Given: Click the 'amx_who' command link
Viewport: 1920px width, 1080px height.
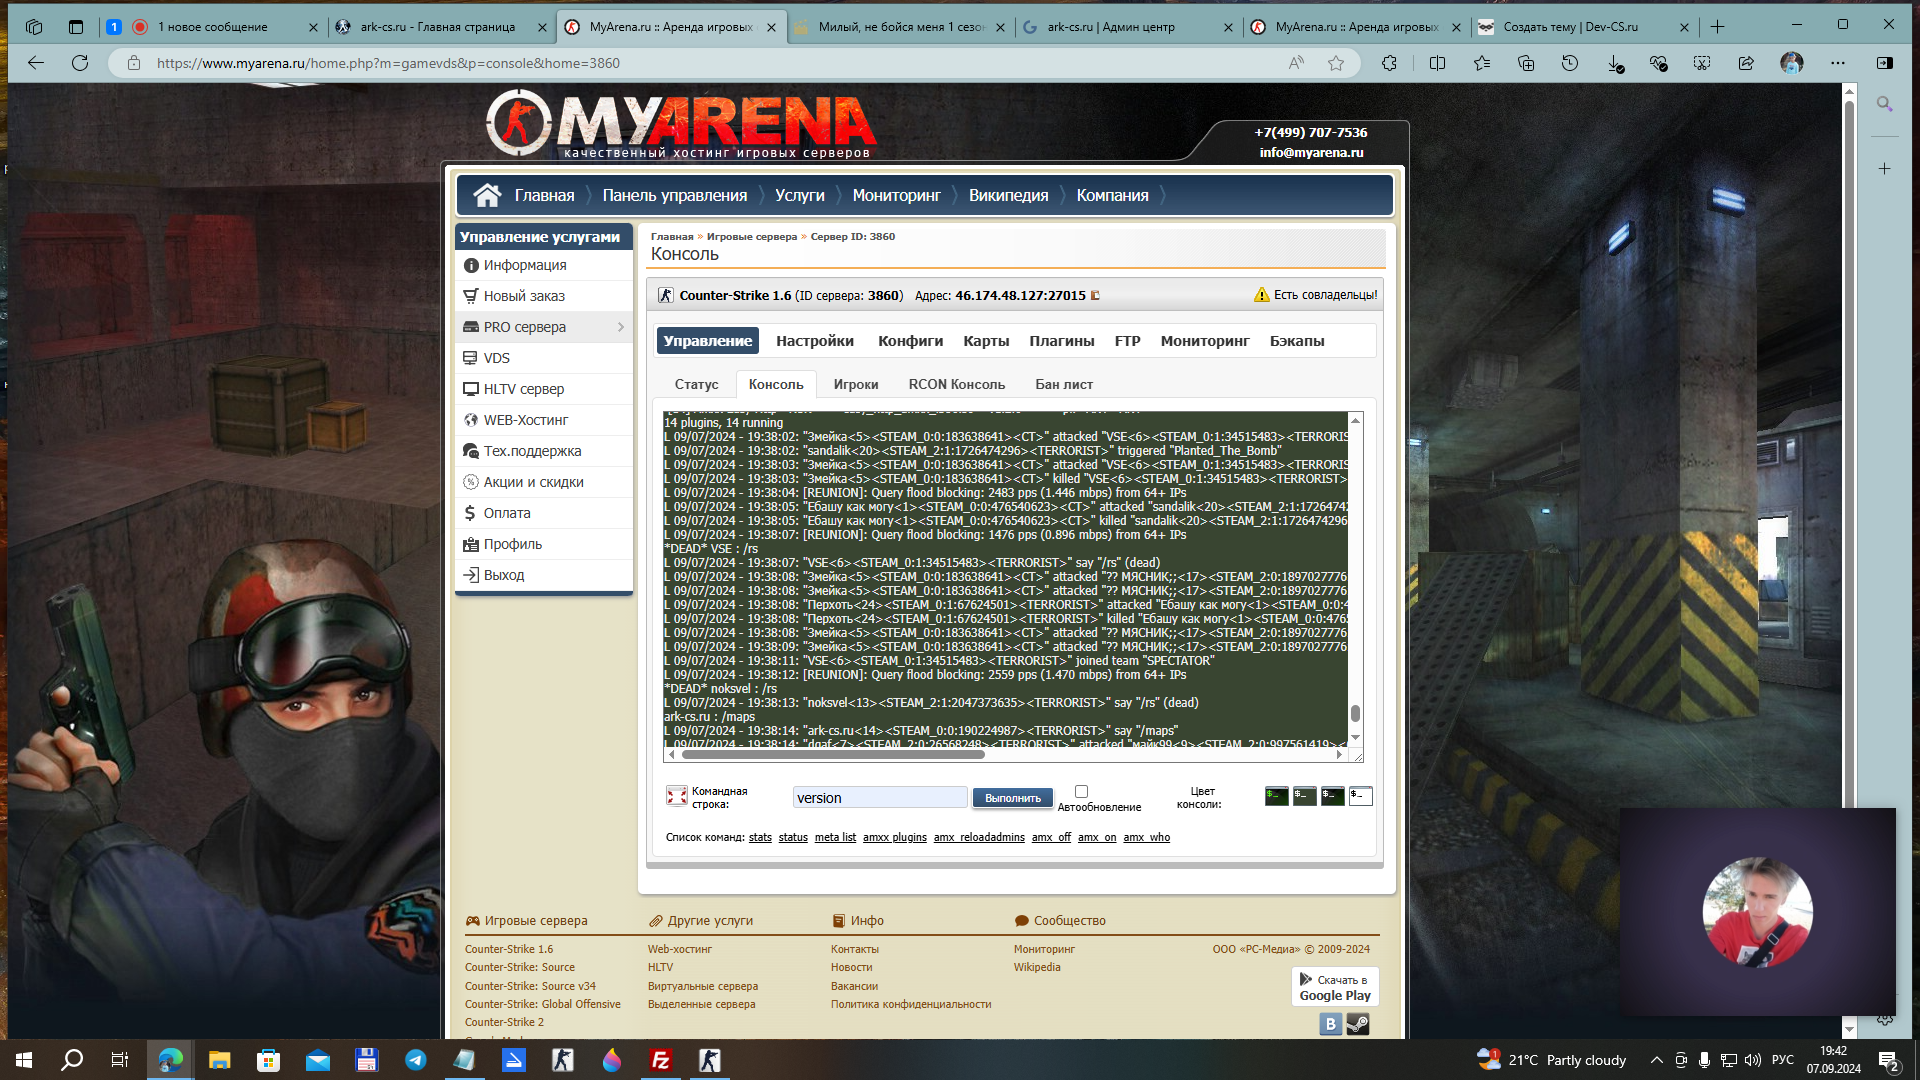Looking at the screenshot, I should click(x=1146, y=838).
